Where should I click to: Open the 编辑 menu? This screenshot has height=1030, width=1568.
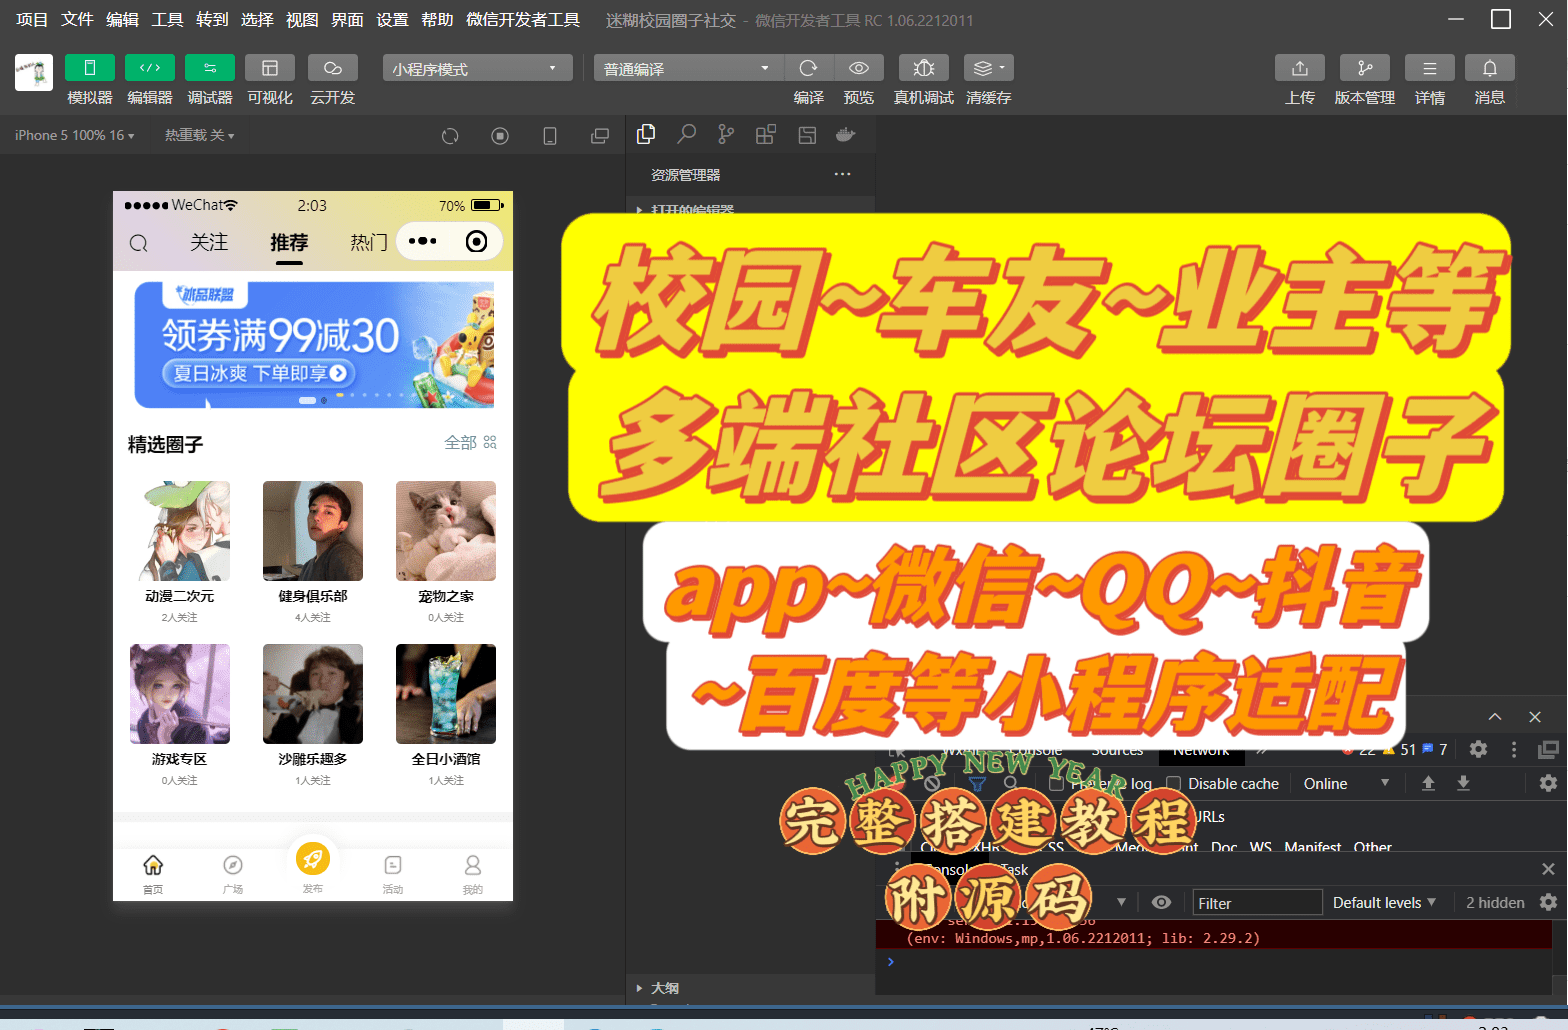122,20
